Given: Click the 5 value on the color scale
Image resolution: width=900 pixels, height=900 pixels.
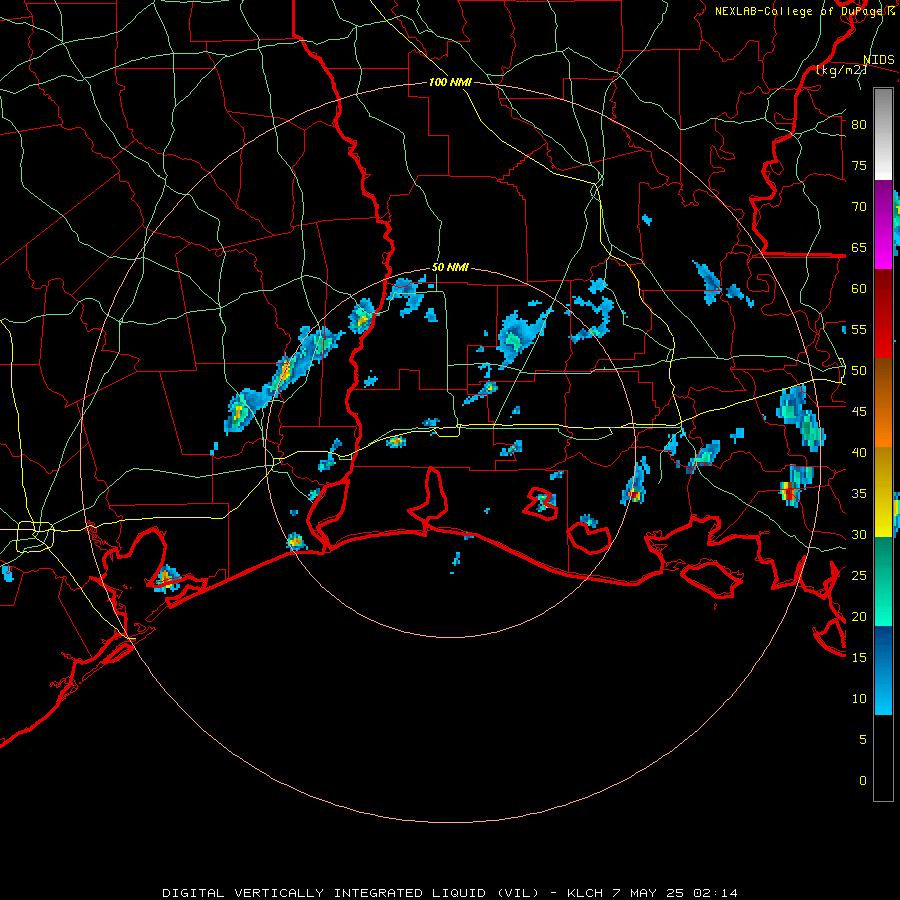Looking at the screenshot, I should [863, 740].
